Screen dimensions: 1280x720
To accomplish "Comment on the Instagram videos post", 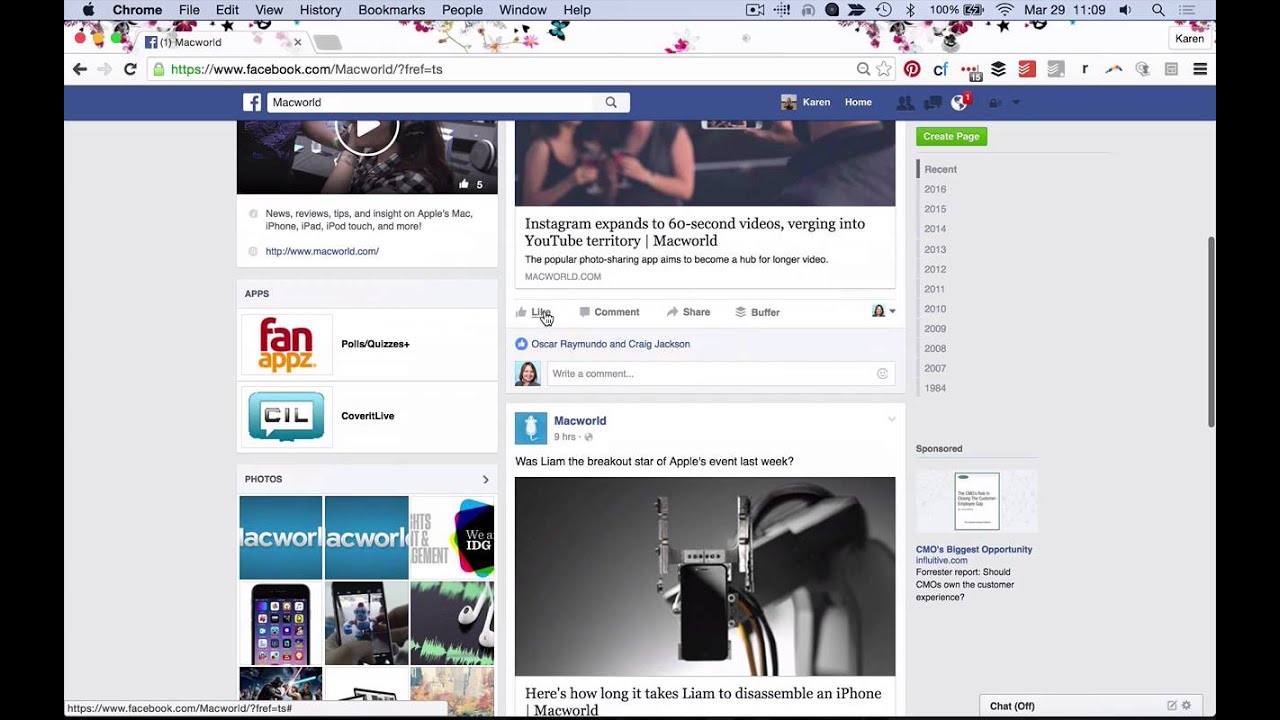I will click(x=609, y=312).
